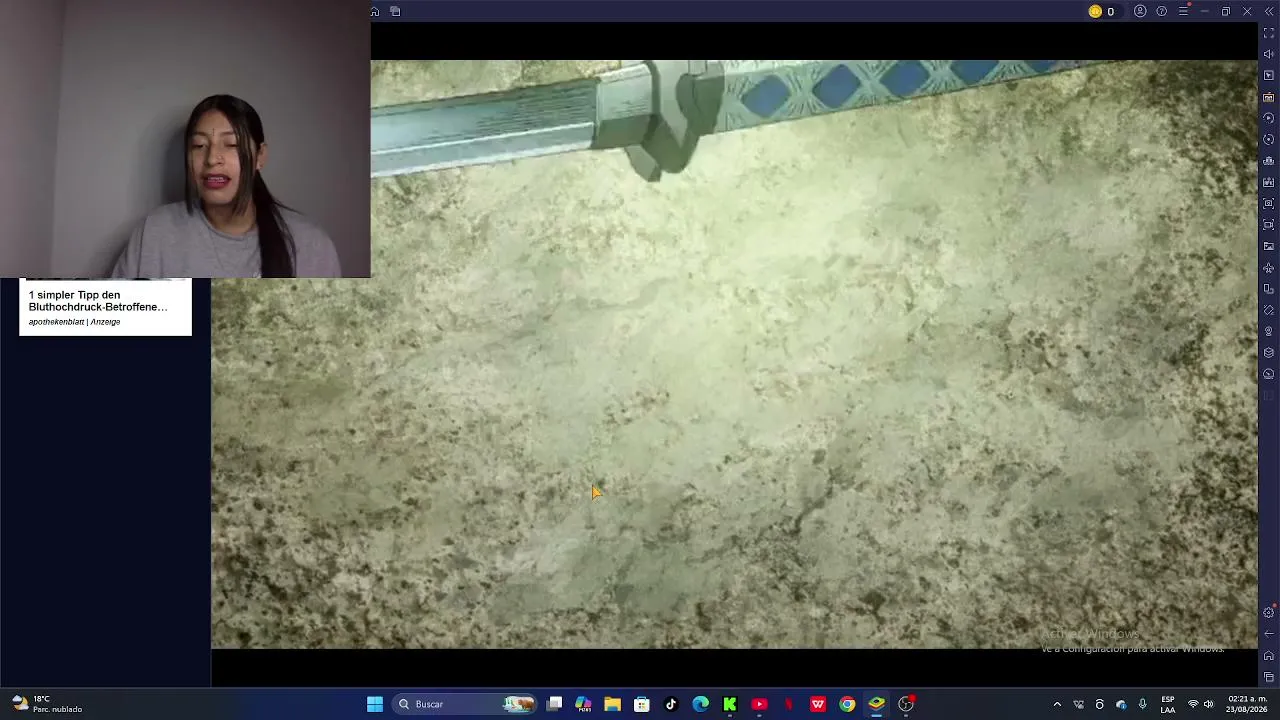Collapse the BlueStacks side toolbar with double chevron
1280x720 pixels.
pos(1269,11)
